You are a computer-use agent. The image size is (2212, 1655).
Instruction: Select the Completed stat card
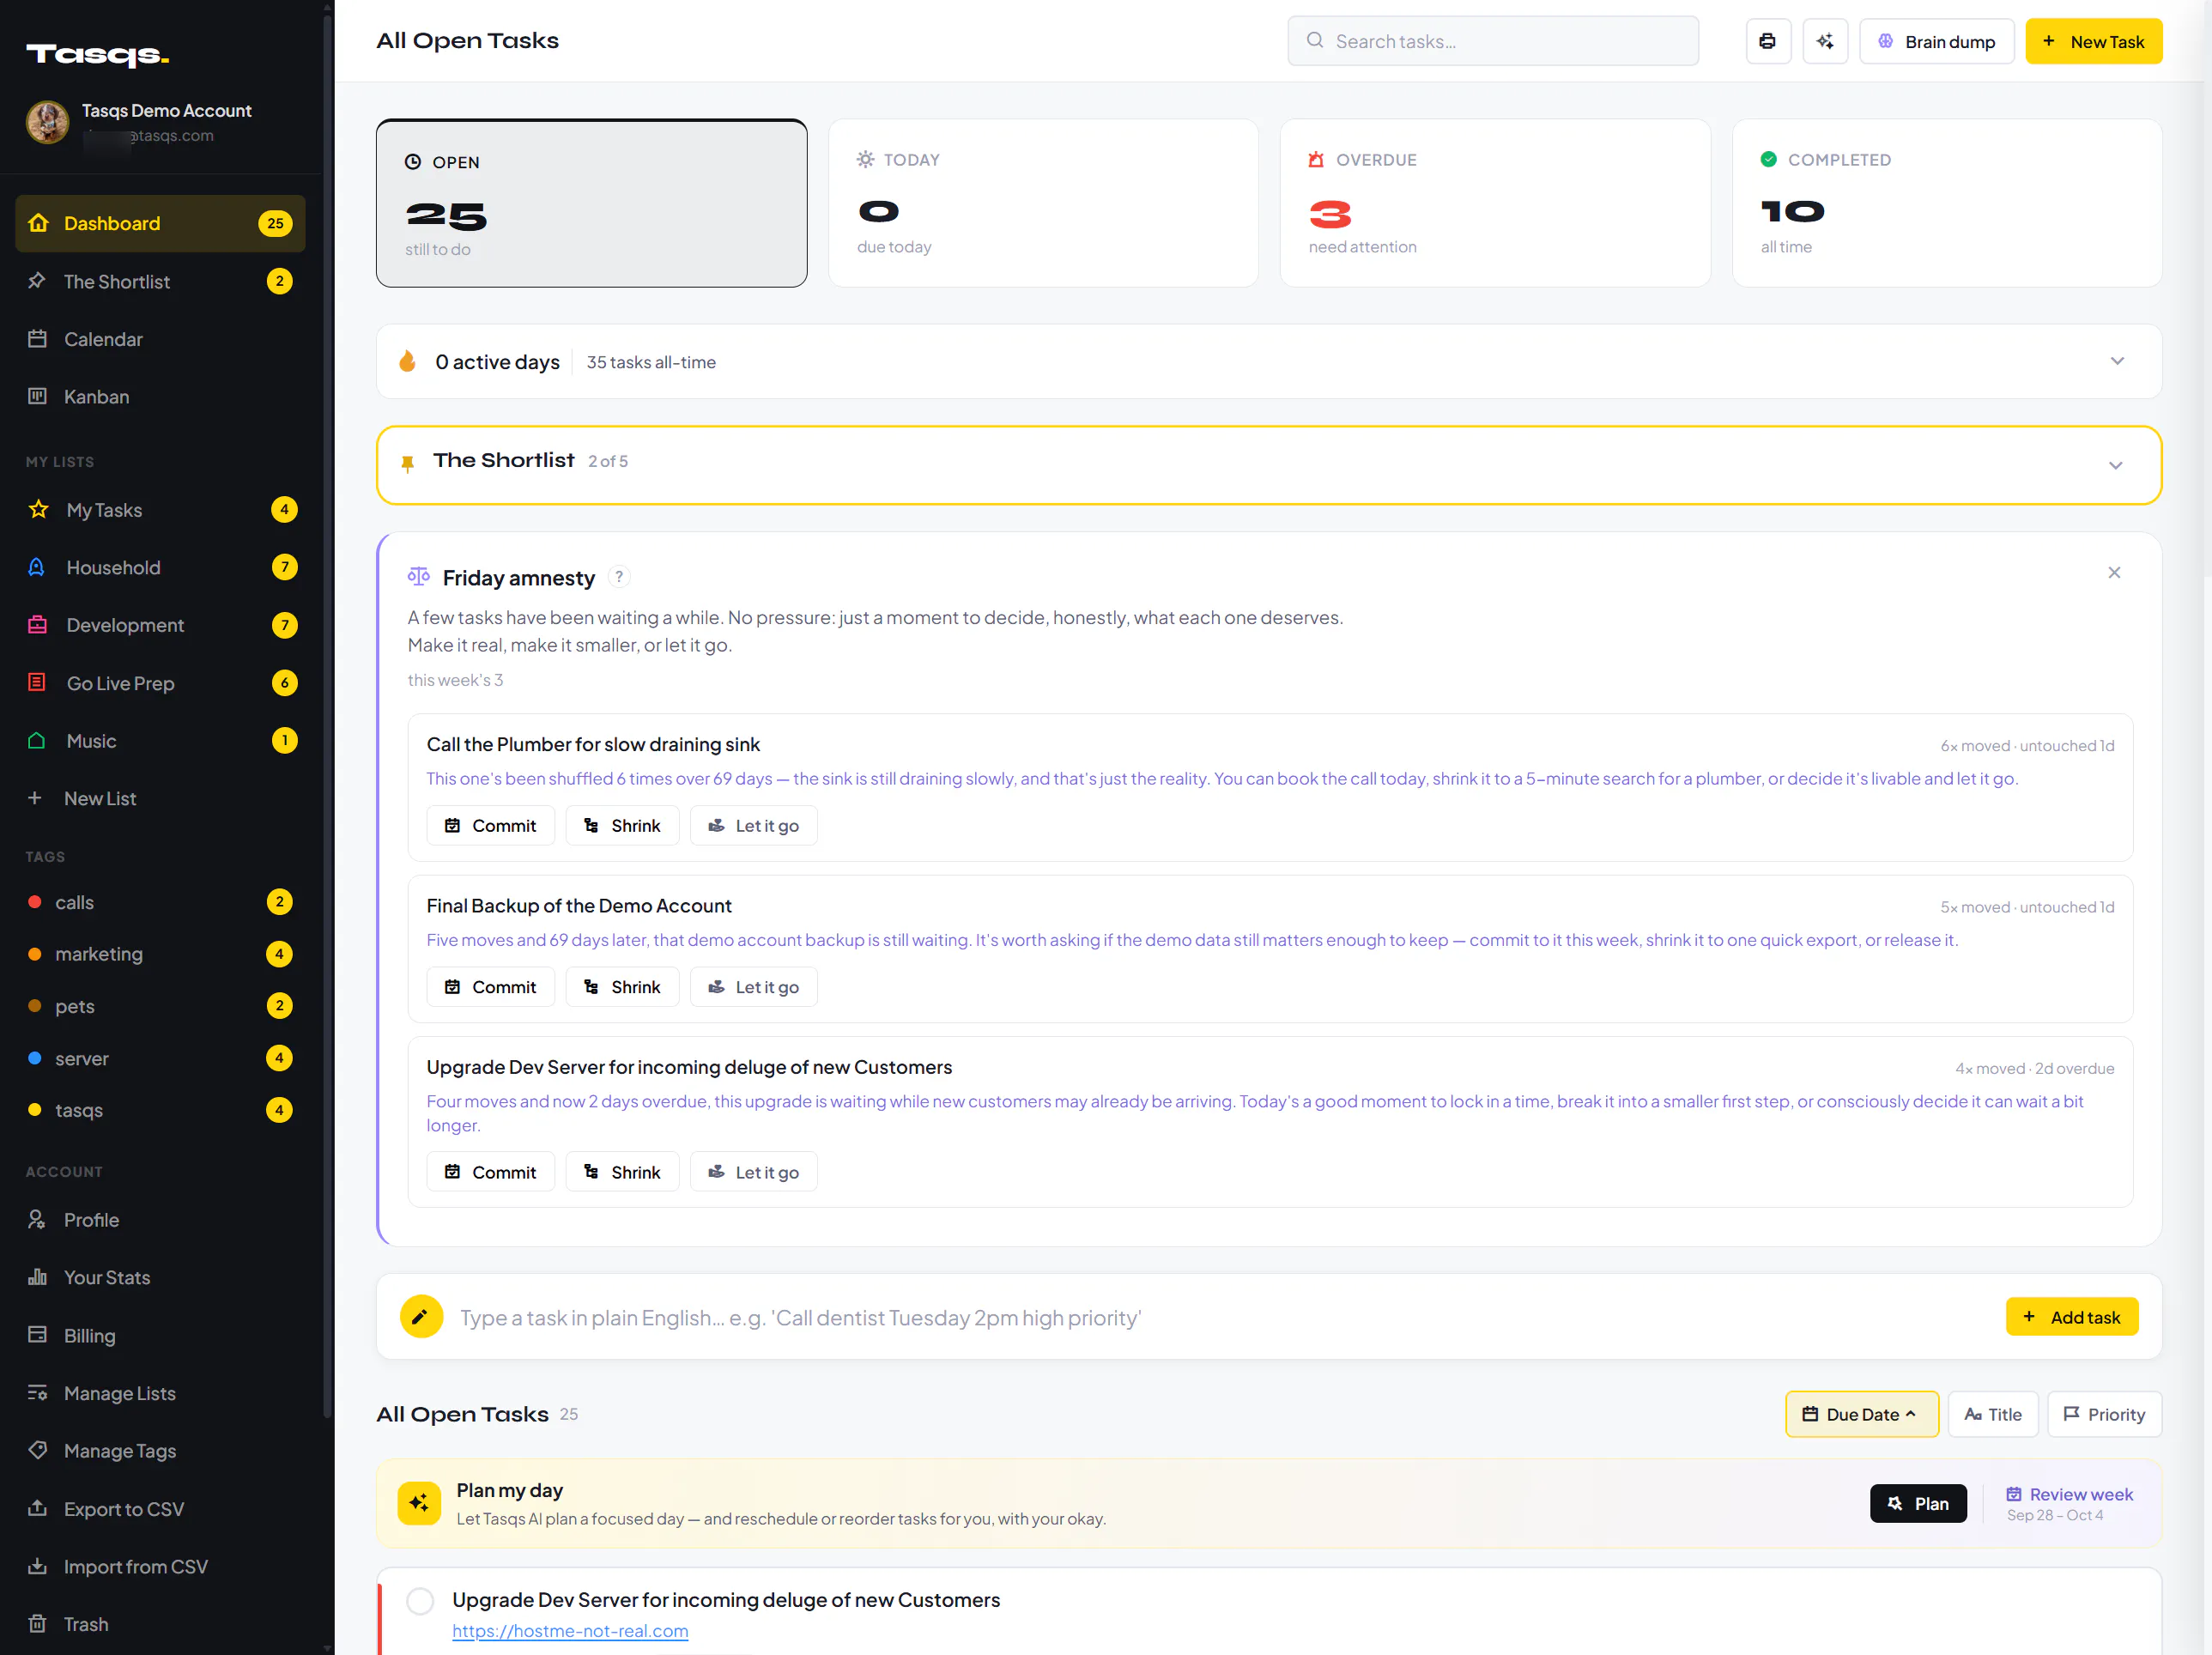(x=1947, y=203)
